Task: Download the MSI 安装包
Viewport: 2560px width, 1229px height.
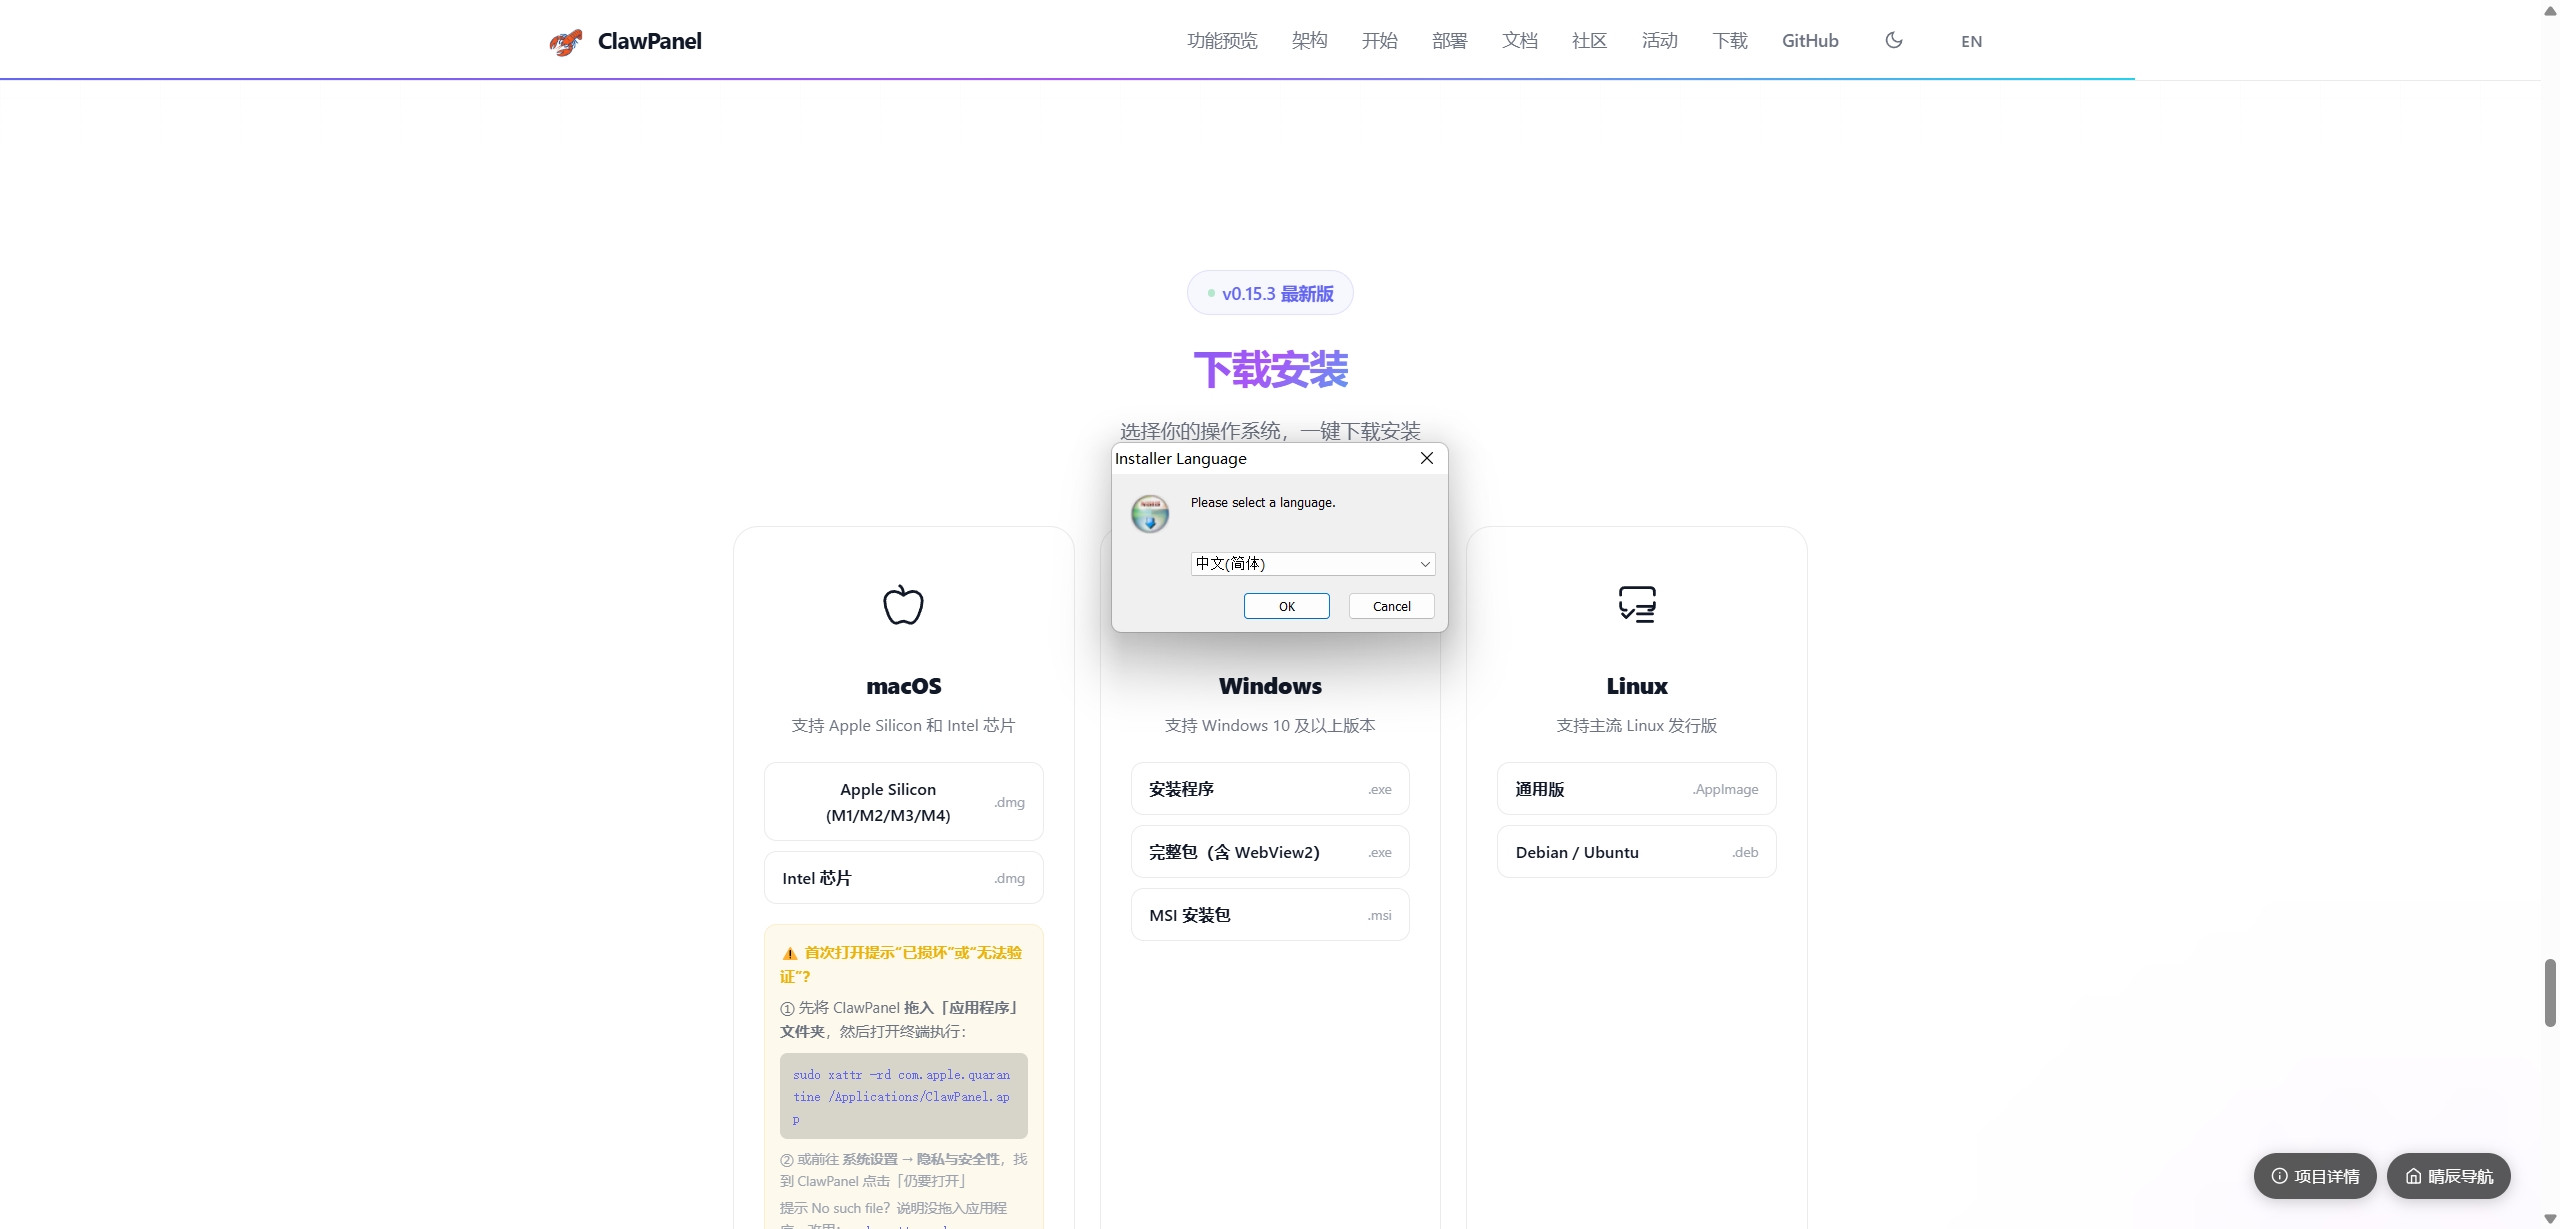Action: point(1270,915)
